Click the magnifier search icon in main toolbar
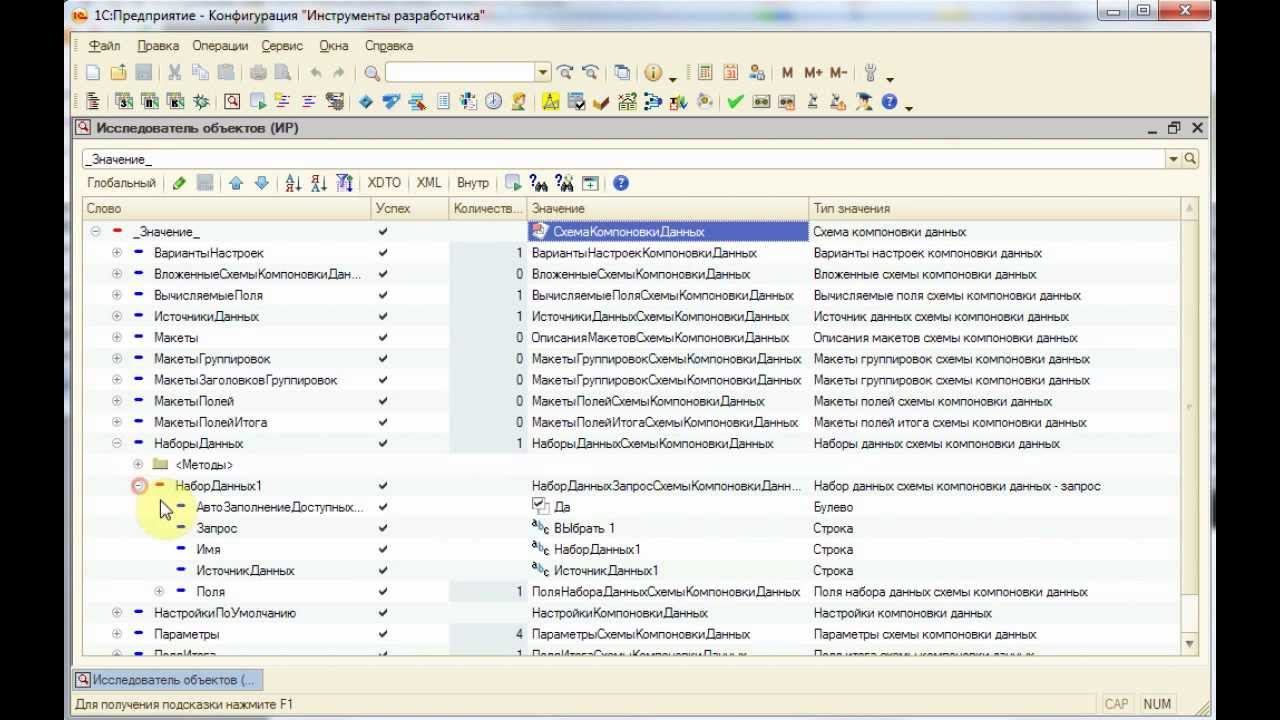The height and width of the screenshot is (720, 1280). [x=372, y=73]
